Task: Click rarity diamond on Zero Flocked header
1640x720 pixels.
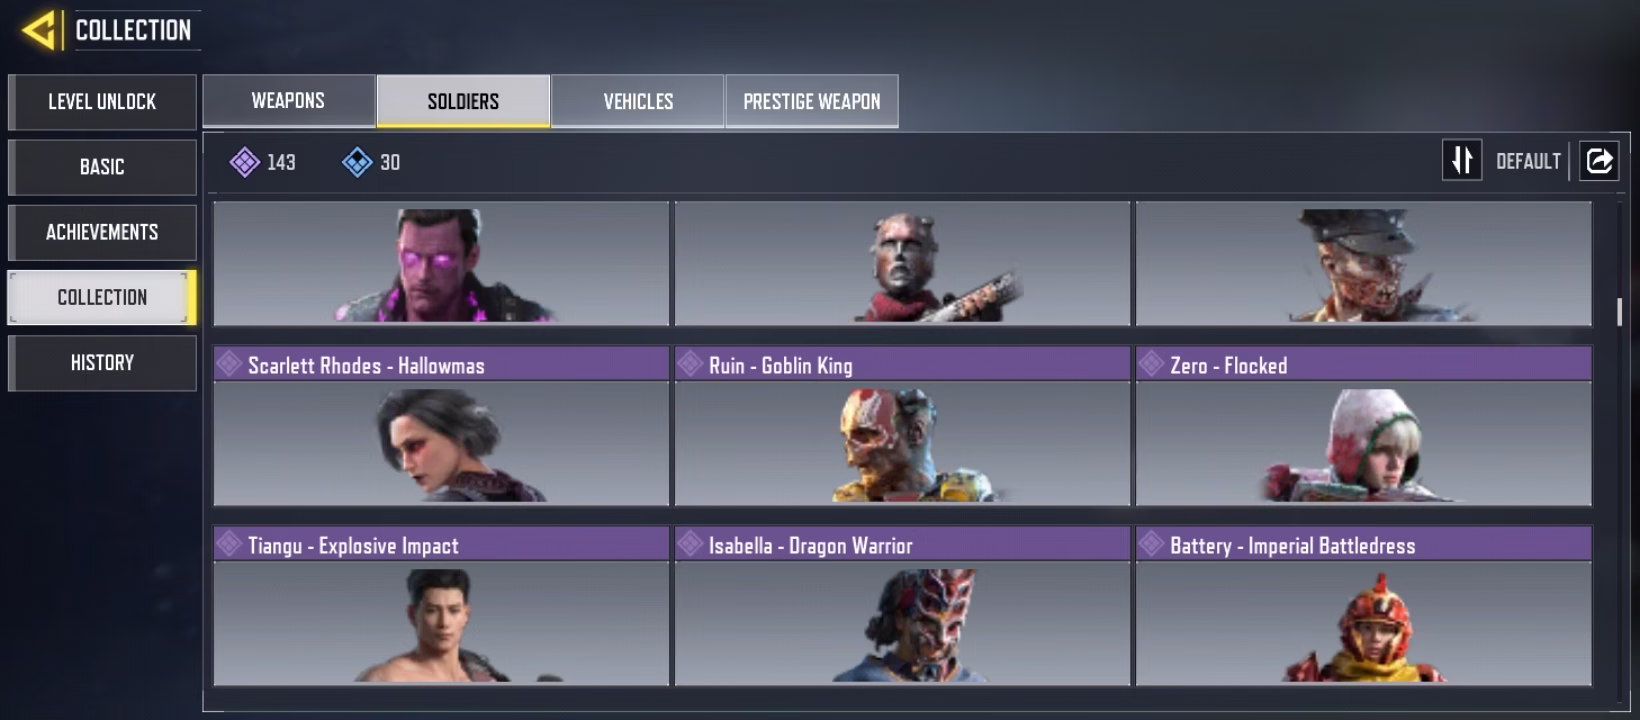Action: coord(1151,364)
